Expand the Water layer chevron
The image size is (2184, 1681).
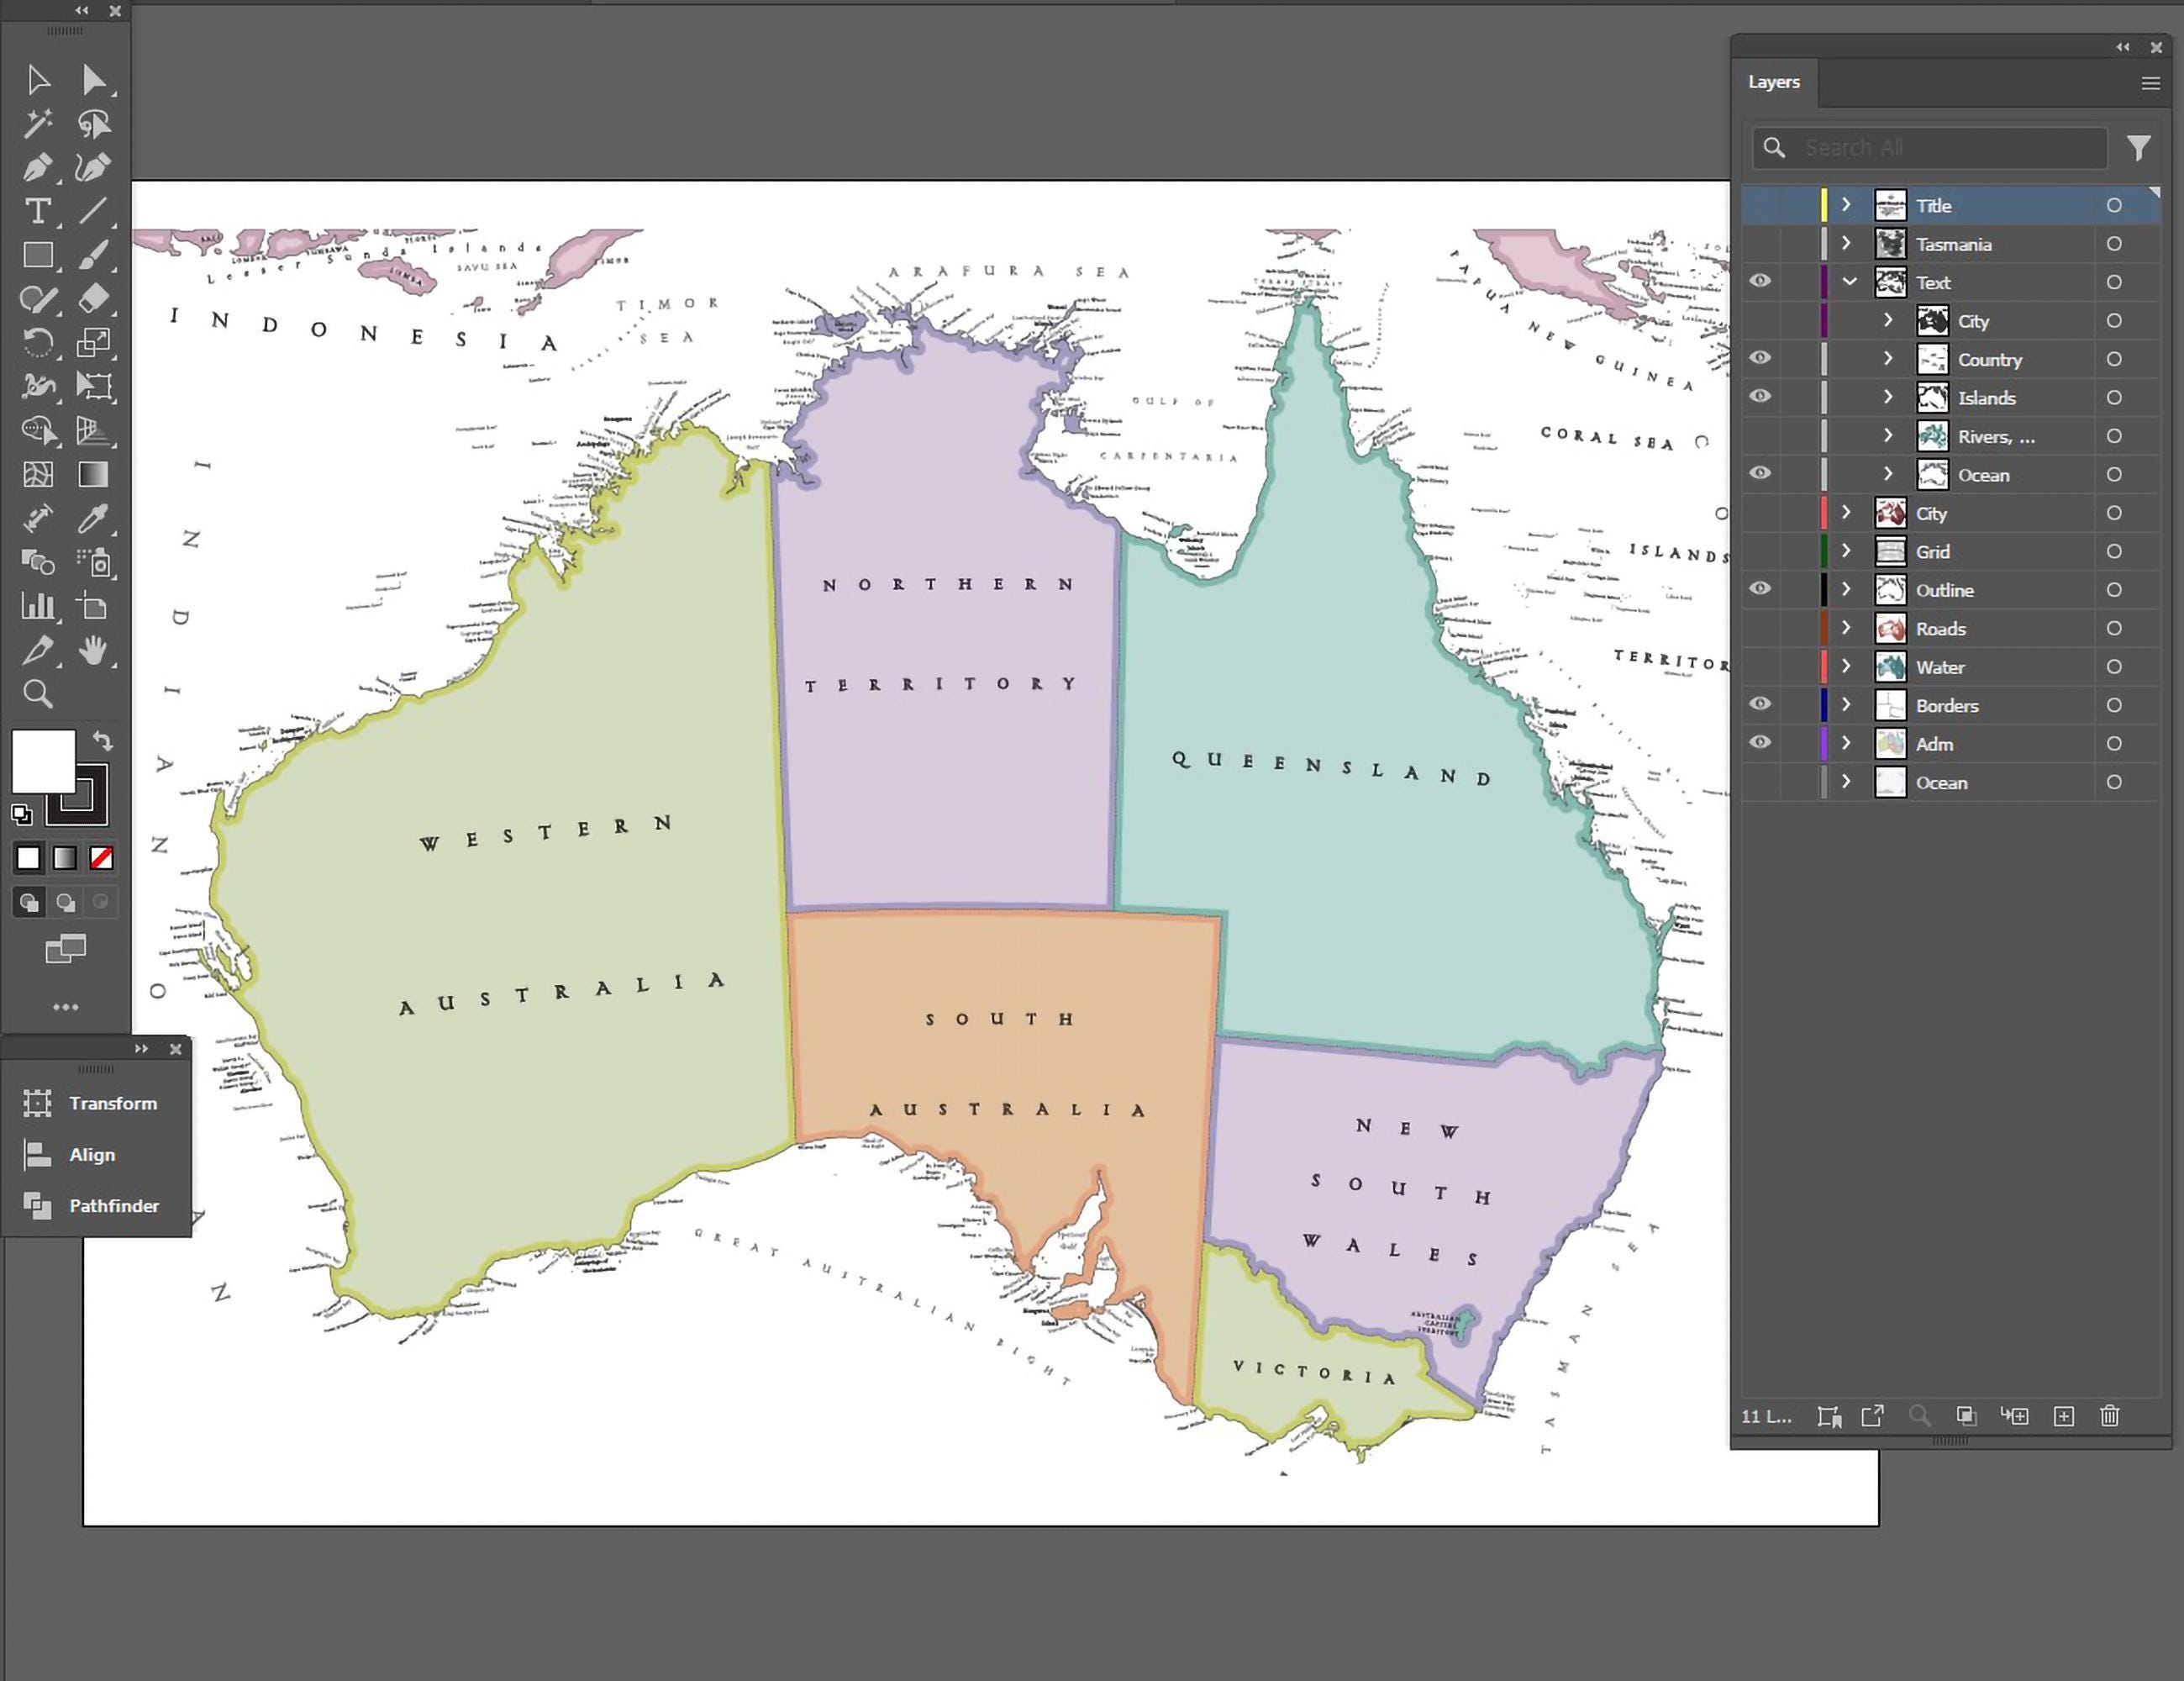tap(1847, 666)
